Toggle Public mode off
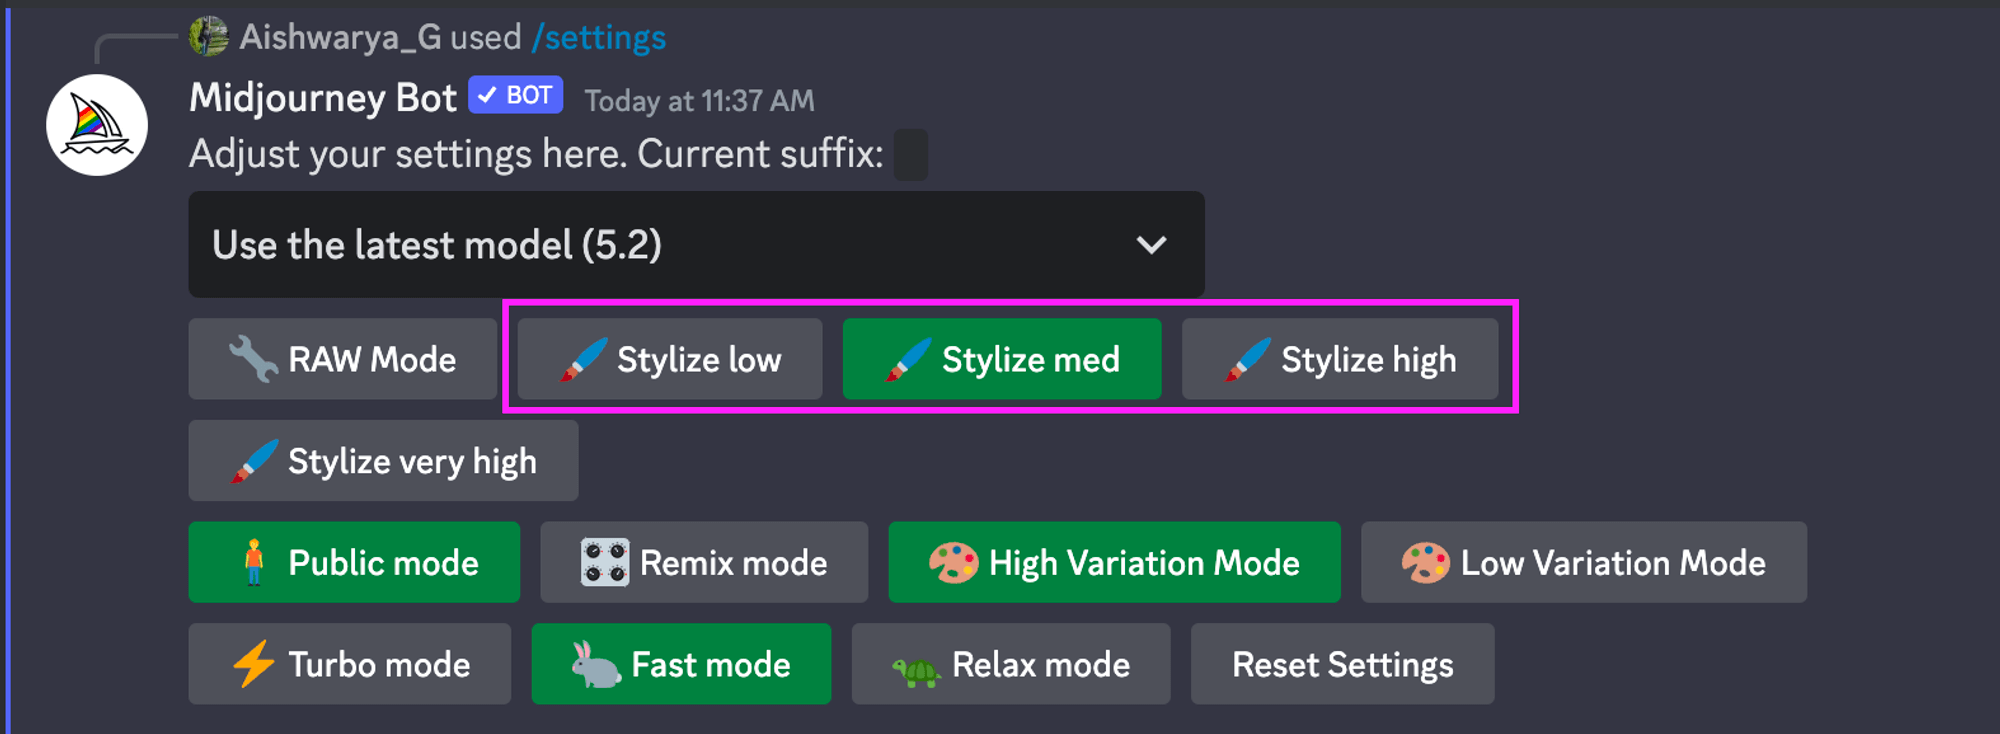Image resolution: width=2000 pixels, height=734 pixels. (354, 562)
